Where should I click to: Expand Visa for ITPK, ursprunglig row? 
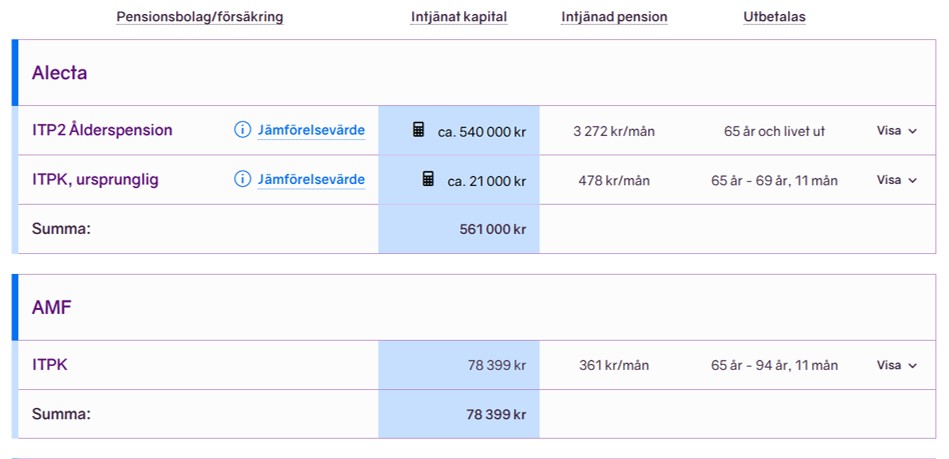point(897,180)
